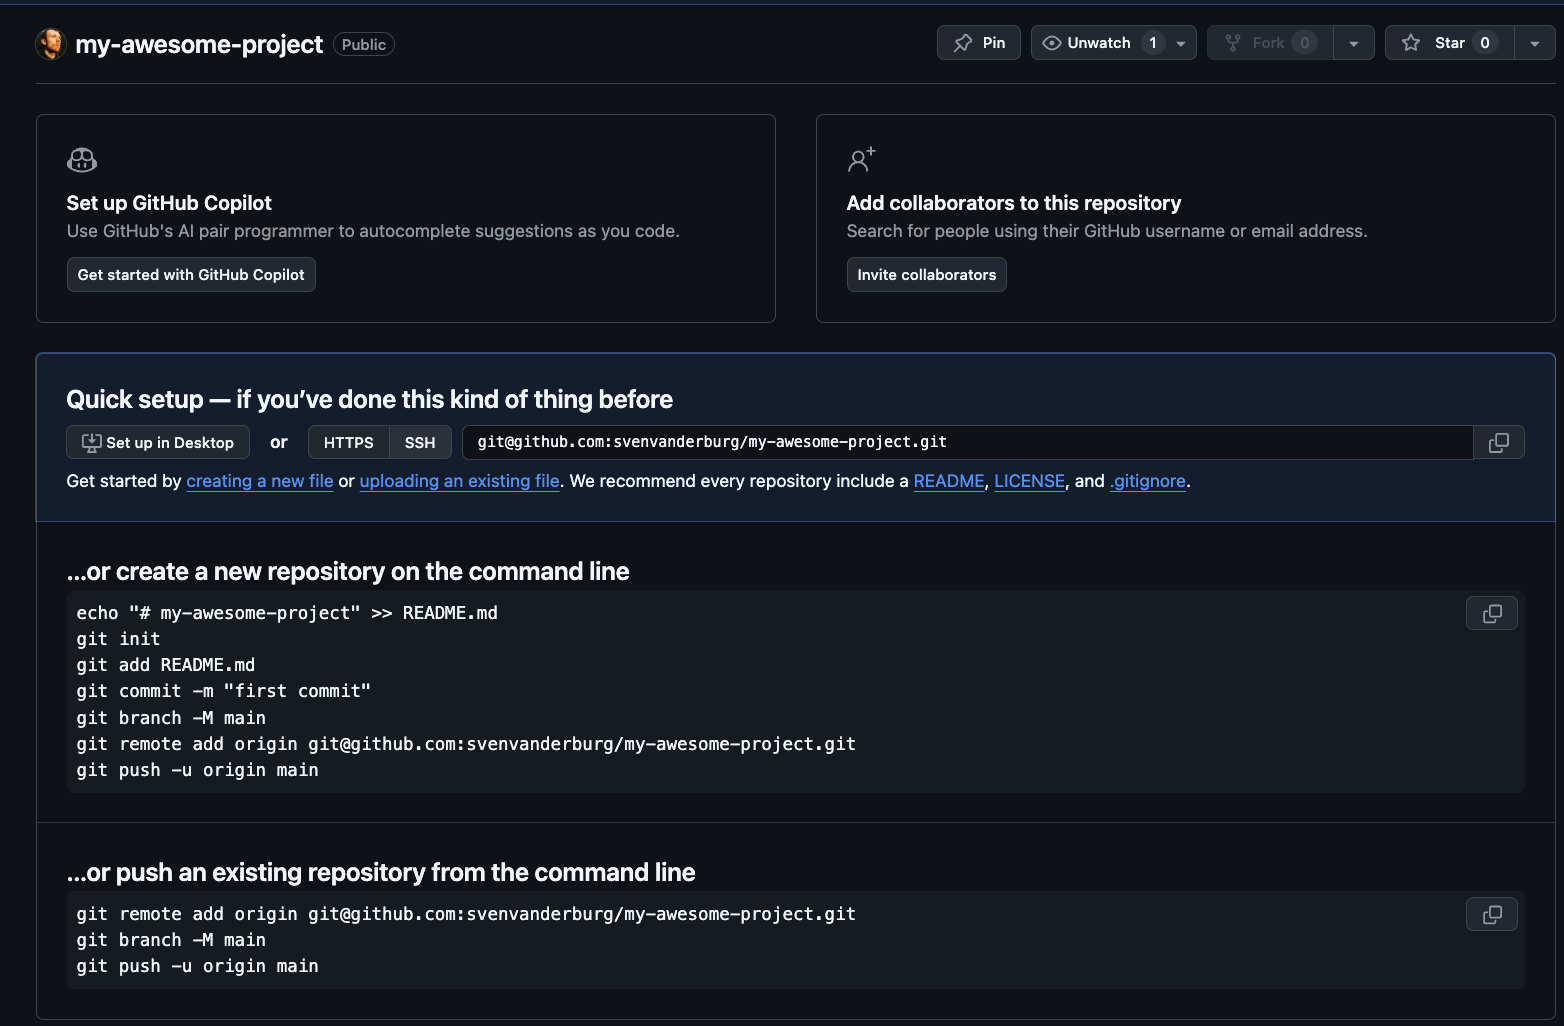Click the Public visibility badge

click(x=364, y=44)
